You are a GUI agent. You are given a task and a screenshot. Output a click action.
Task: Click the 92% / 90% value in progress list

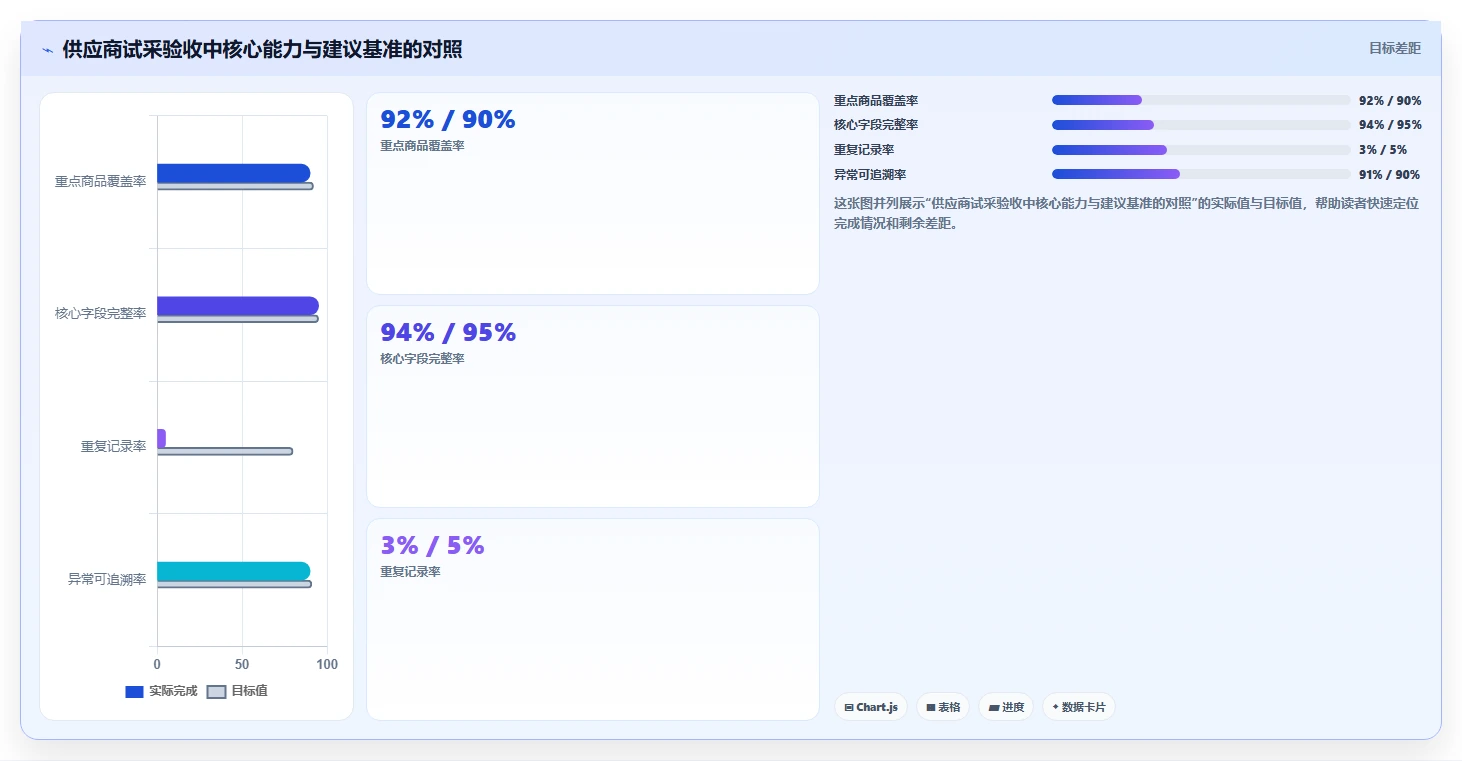coord(1390,101)
